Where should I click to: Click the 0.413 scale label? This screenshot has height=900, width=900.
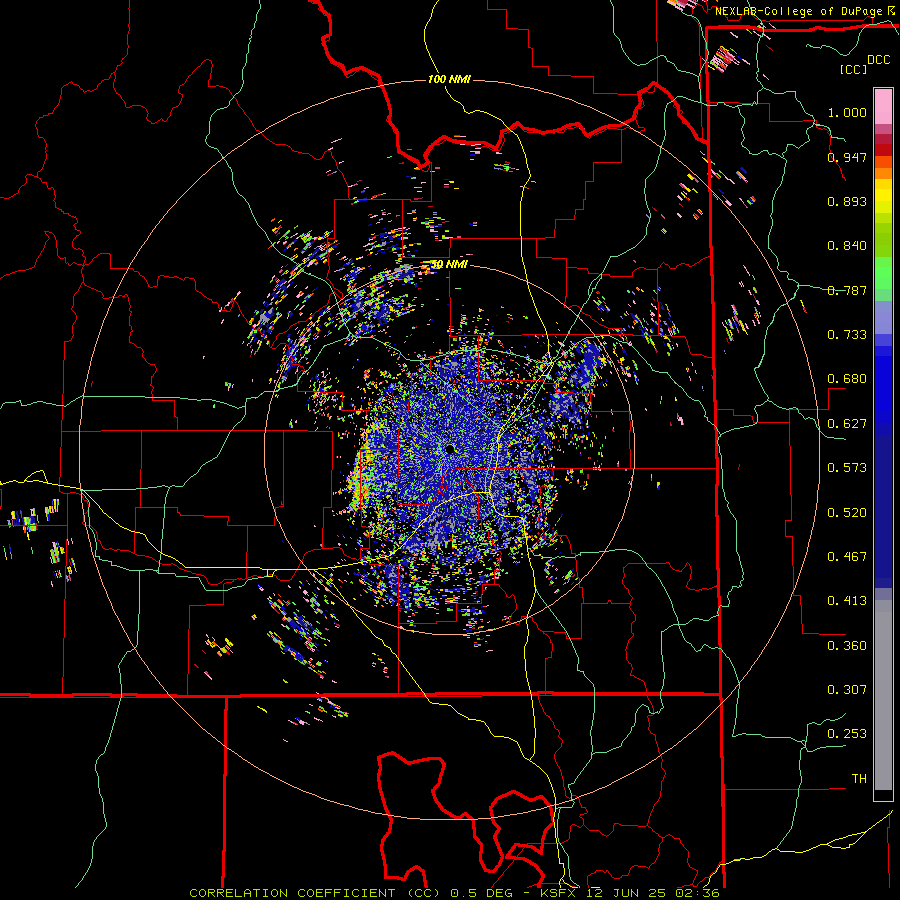[847, 601]
